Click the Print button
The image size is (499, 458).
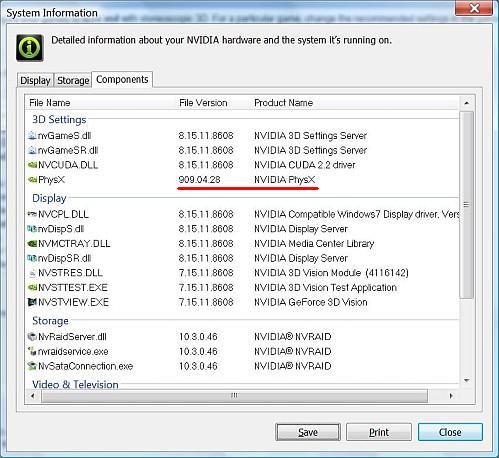pos(379,432)
